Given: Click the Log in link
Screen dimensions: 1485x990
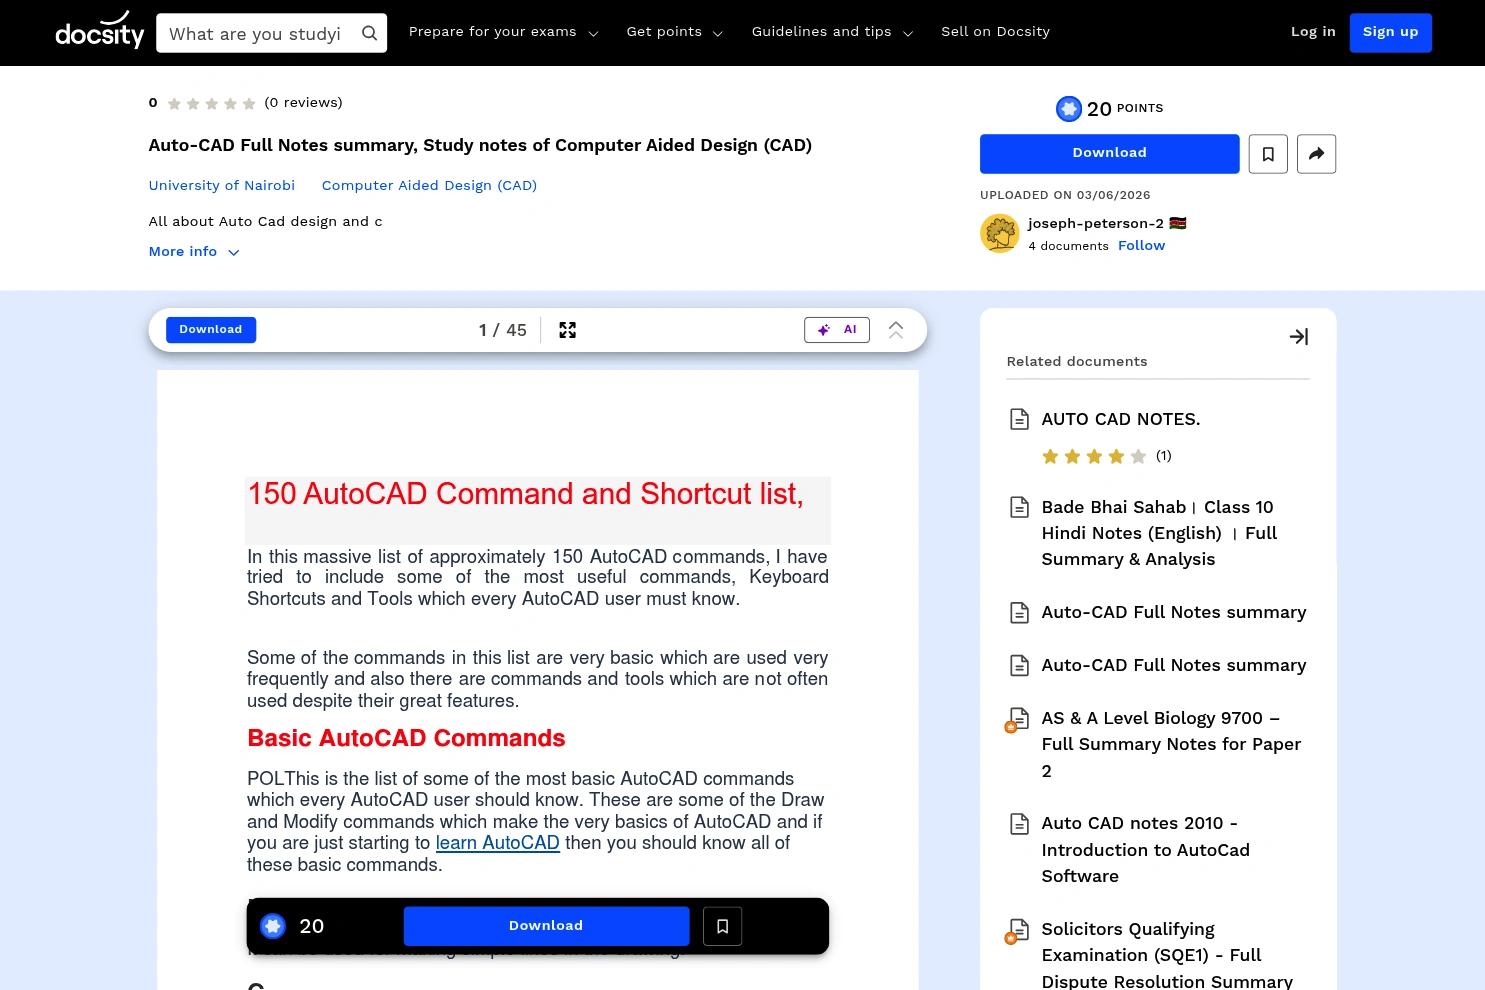Looking at the screenshot, I should pyautogui.click(x=1313, y=32).
